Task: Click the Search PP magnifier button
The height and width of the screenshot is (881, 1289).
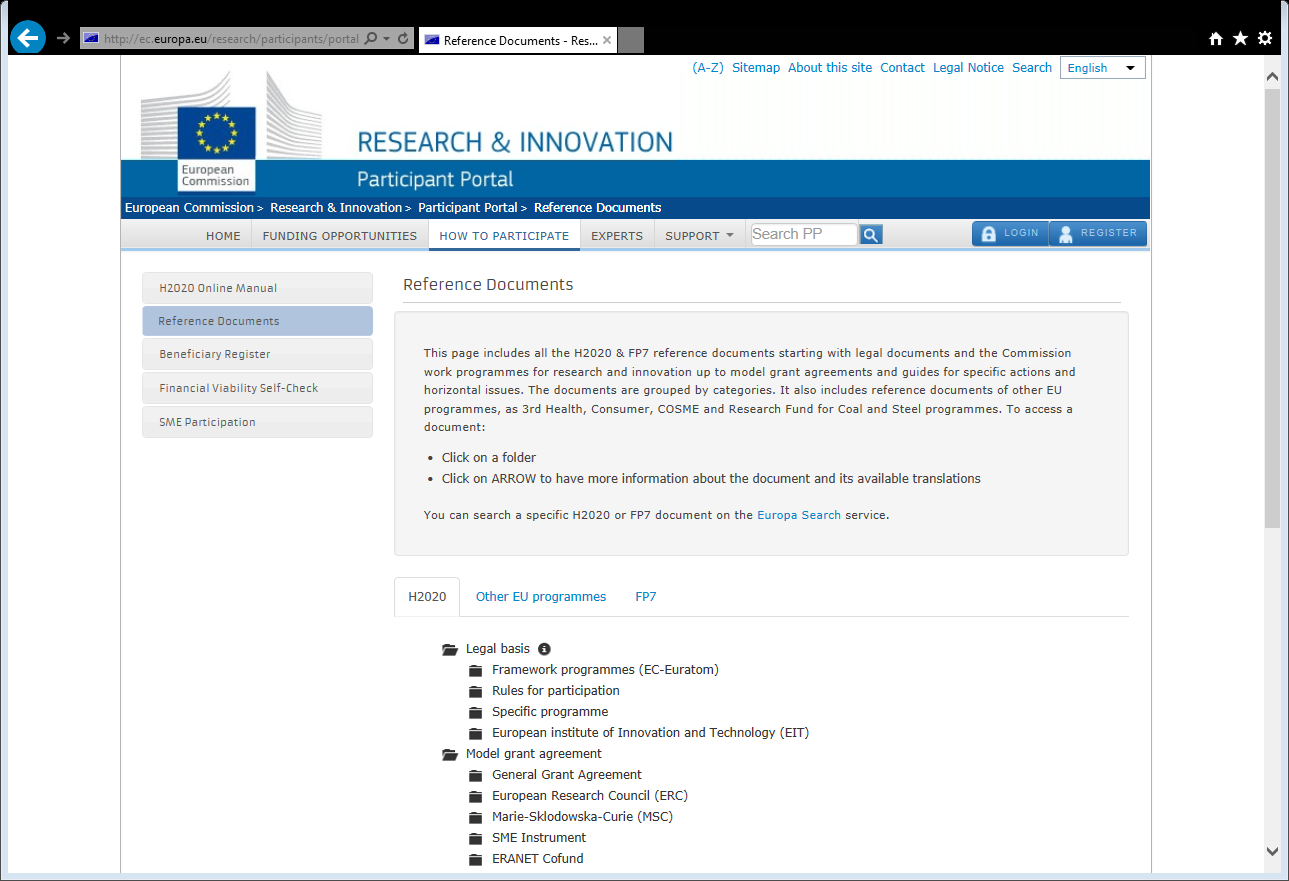Action: (871, 235)
